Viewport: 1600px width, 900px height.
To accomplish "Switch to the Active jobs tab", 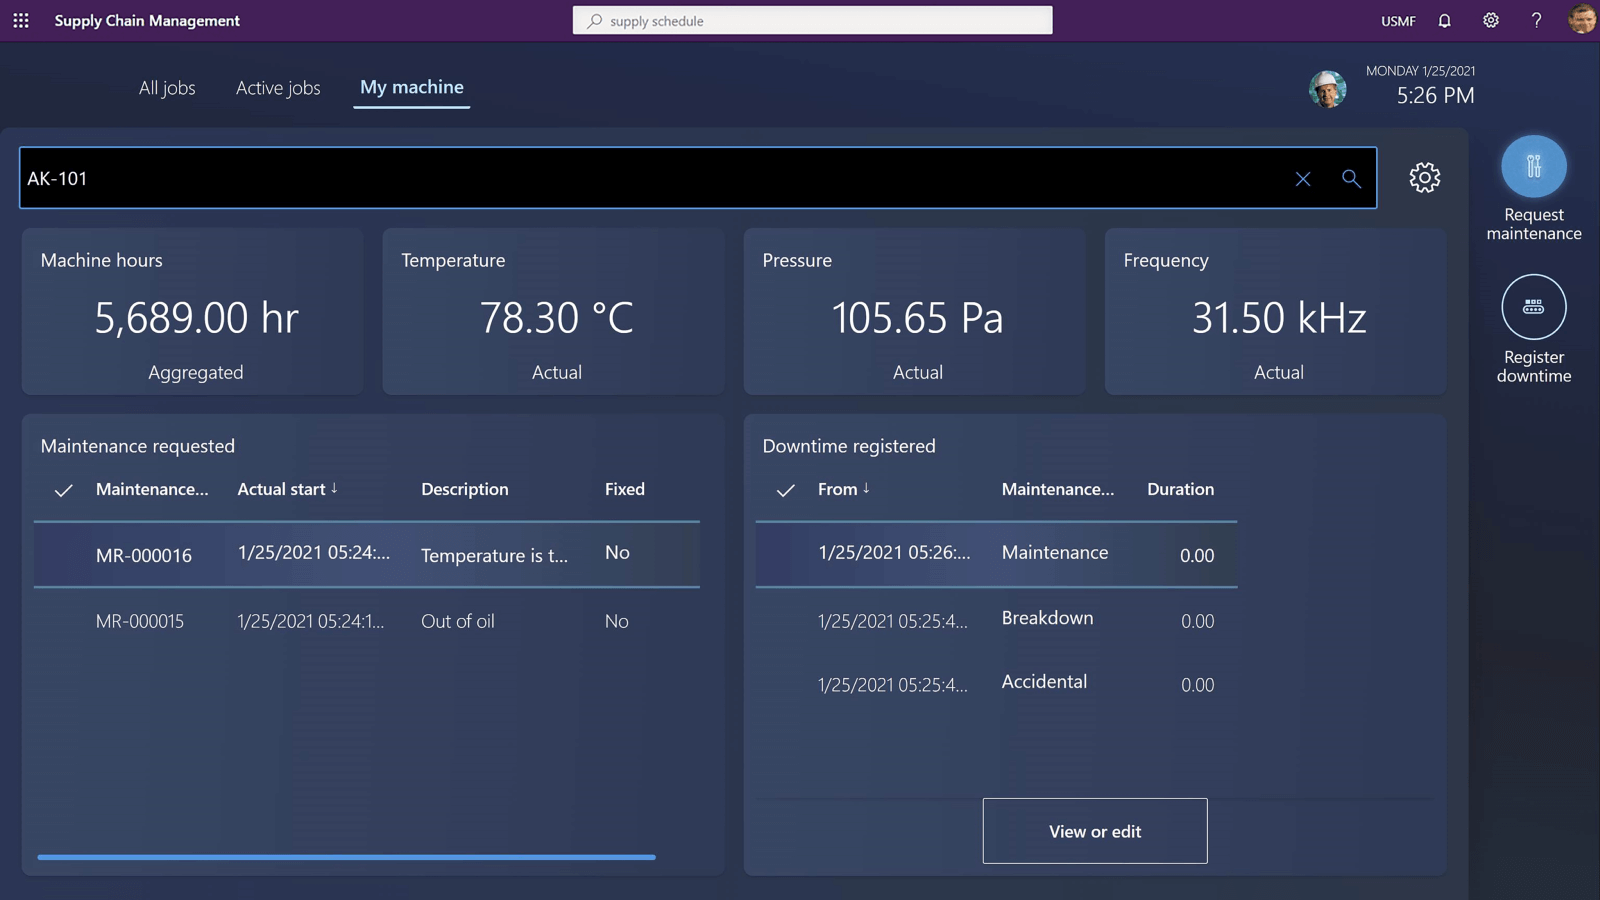I will pos(278,88).
